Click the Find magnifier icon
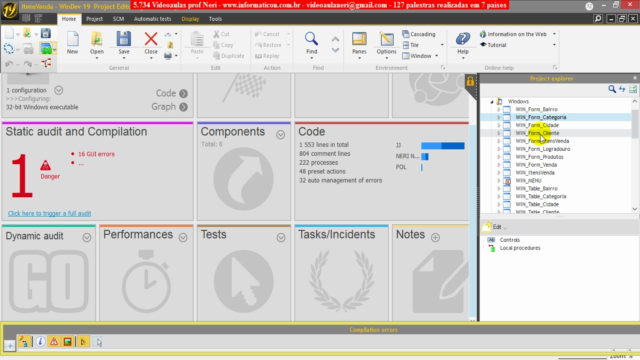Image resolution: width=640 pixels, height=360 pixels. [311, 39]
